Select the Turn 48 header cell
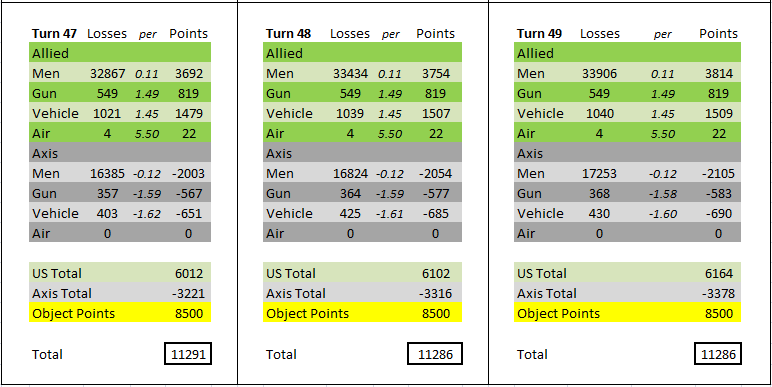The height and width of the screenshot is (387, 772). (x=289, y=33)
